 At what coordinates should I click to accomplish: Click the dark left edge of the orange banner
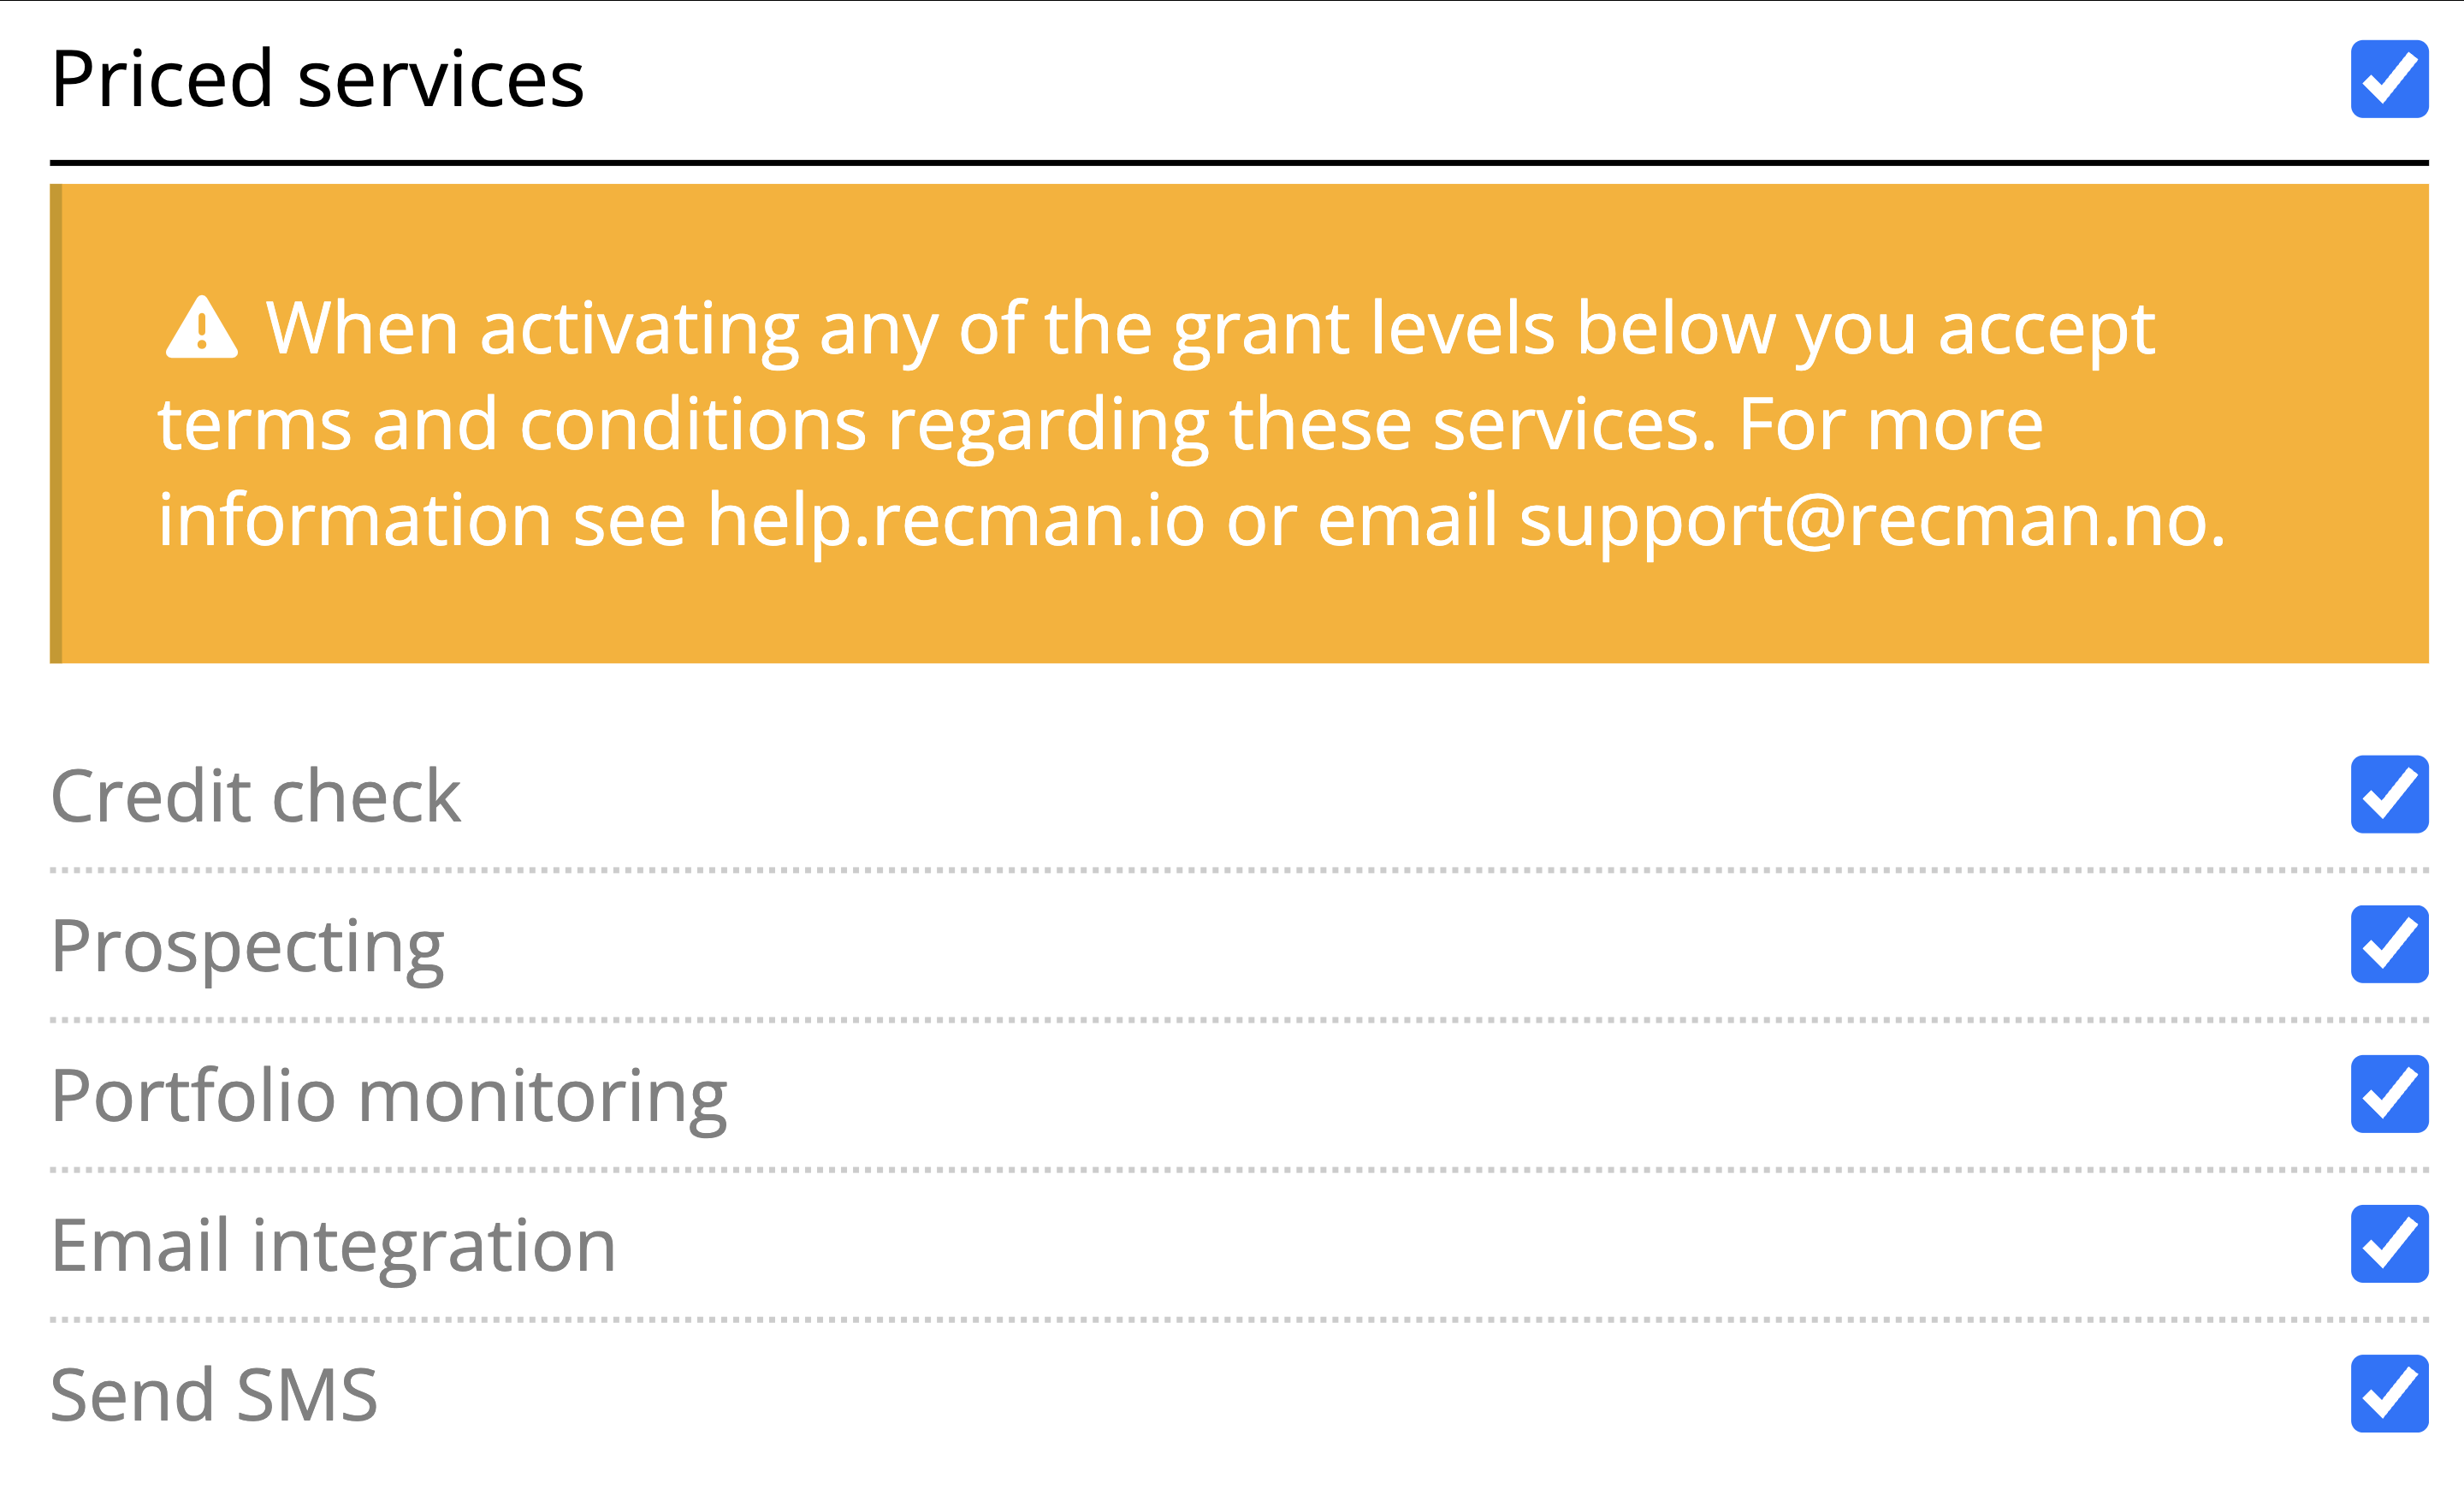pos(56,423)
